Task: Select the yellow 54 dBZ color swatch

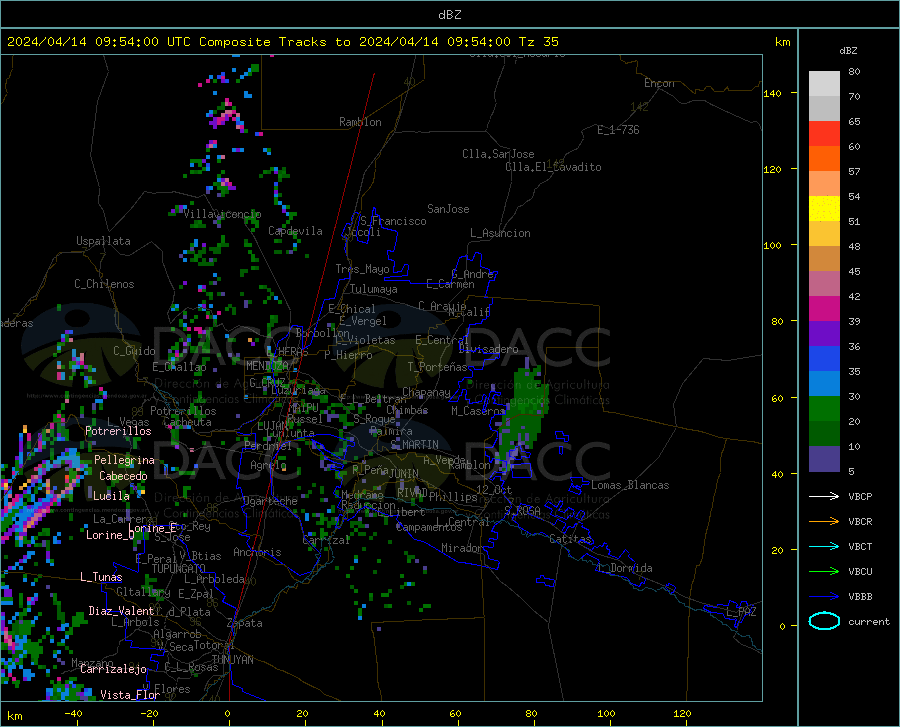Action: point(824,209)
